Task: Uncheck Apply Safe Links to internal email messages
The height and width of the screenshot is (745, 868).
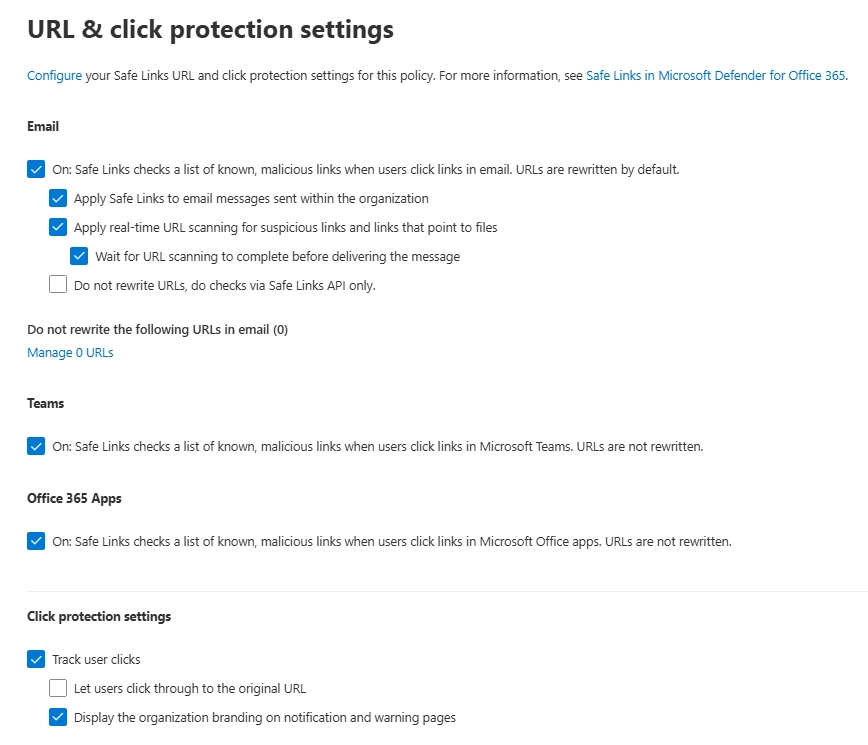Action: click(58, 198)
